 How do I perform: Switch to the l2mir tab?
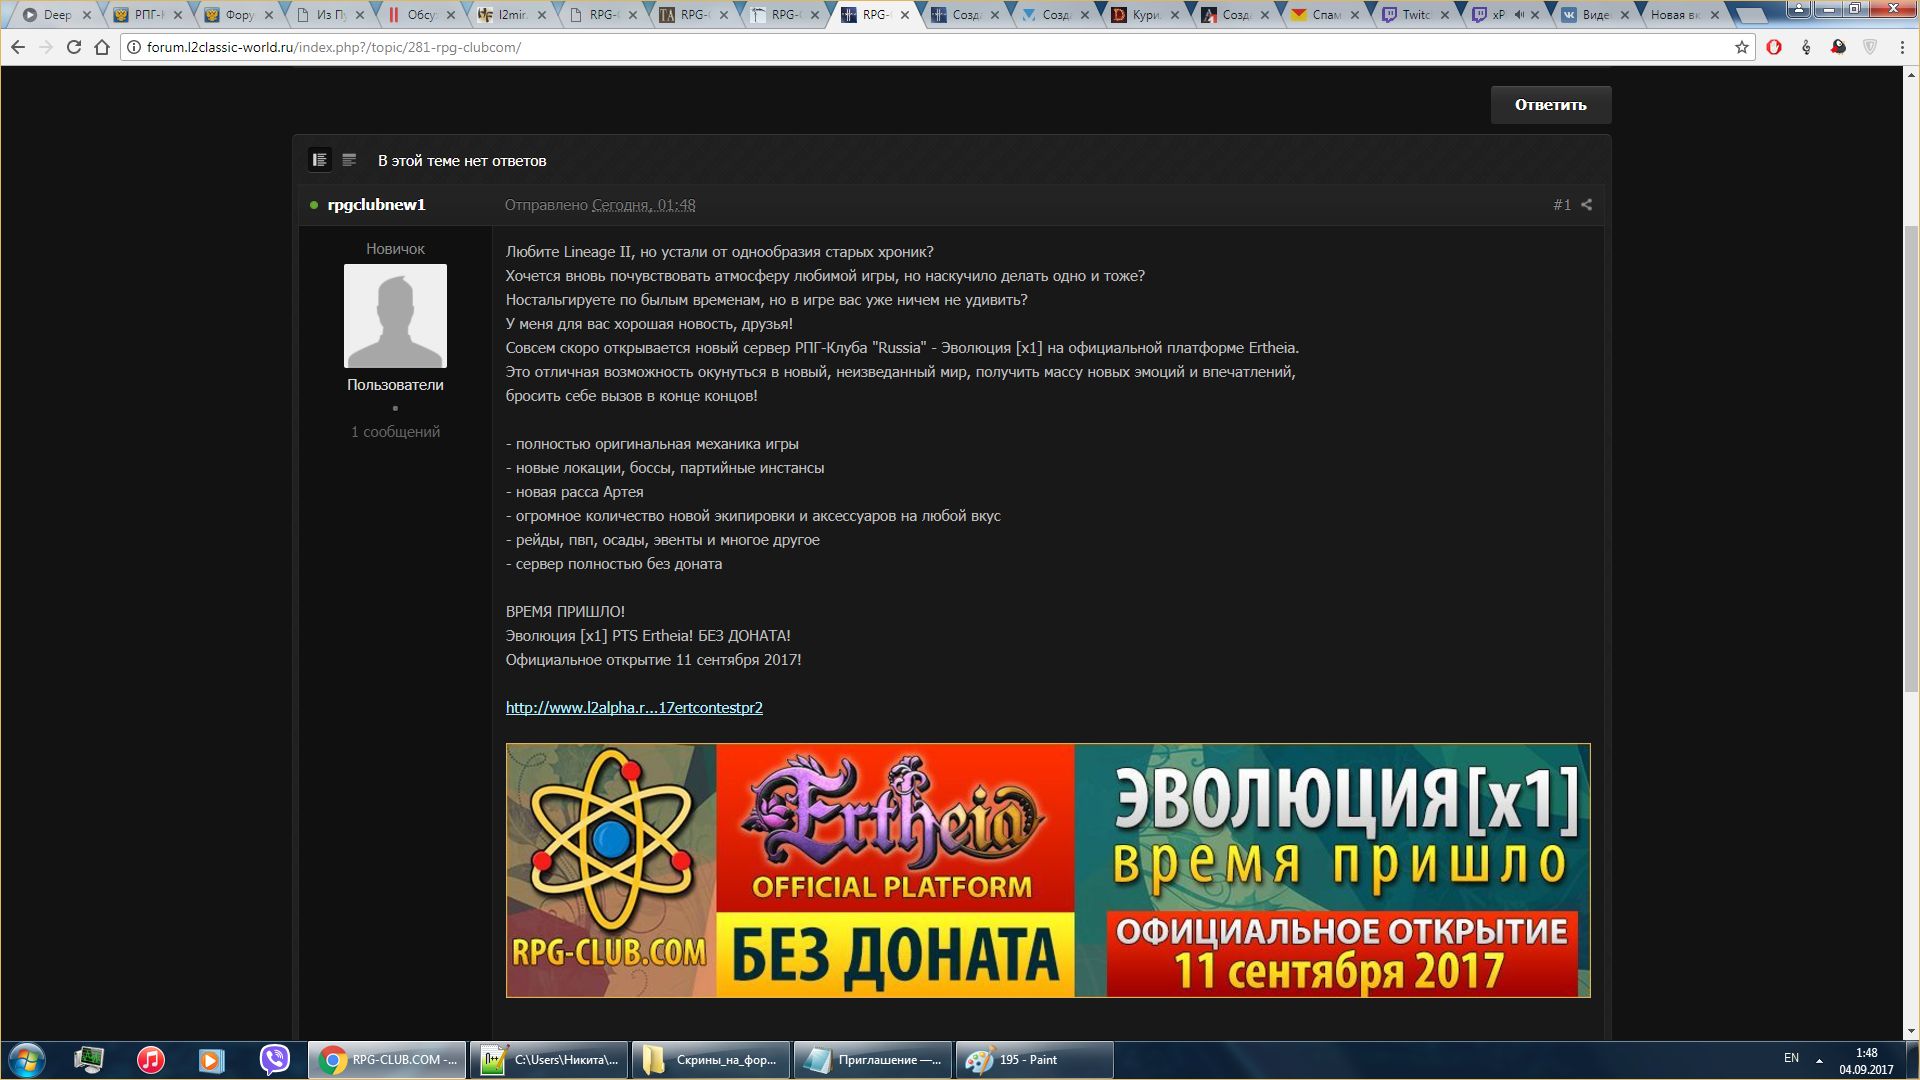click(x=513, y=15)
